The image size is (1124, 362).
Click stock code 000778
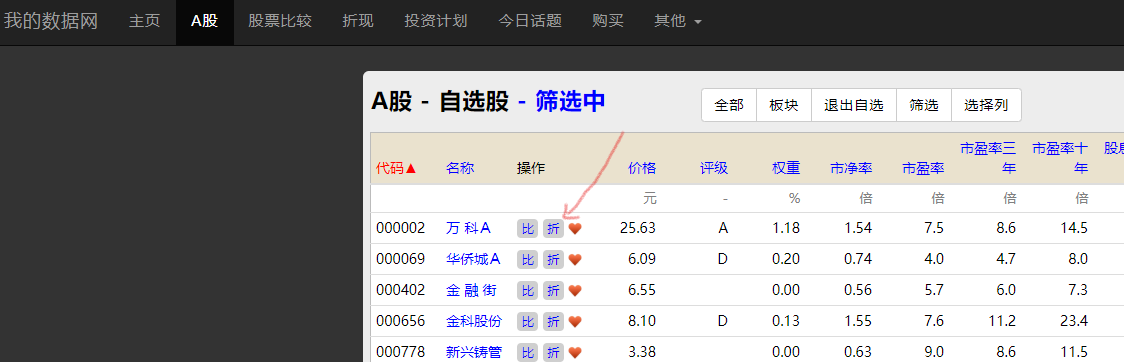point(401,352)
